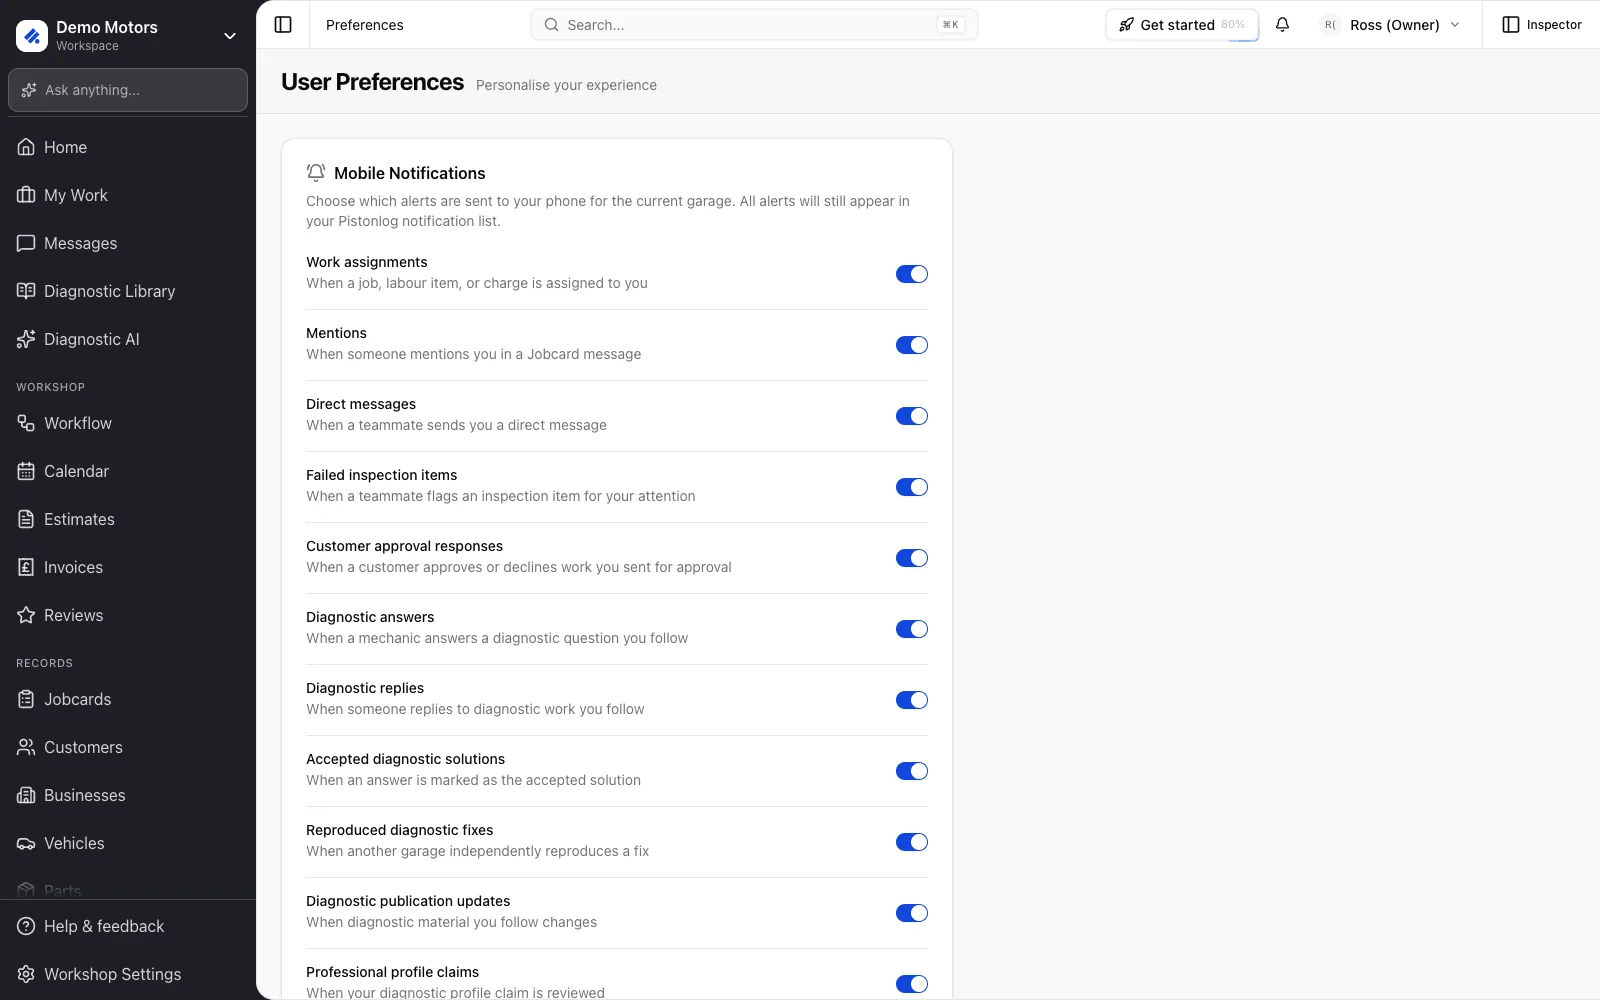Disable Work assignments notifications toggle
The height and width of the screenshot is (1000, 1600).
click(x=912, y=274)
